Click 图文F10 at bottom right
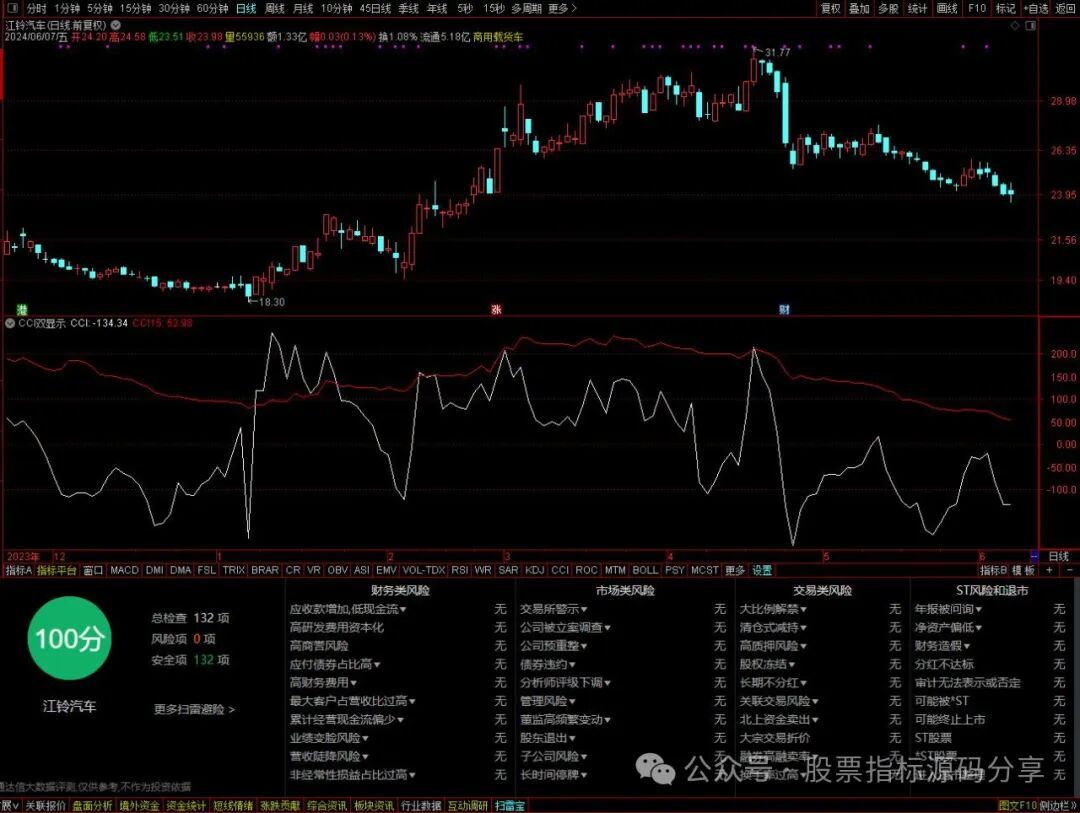This screenshot has height=813, width=1080. click(x=1017, y=805)
